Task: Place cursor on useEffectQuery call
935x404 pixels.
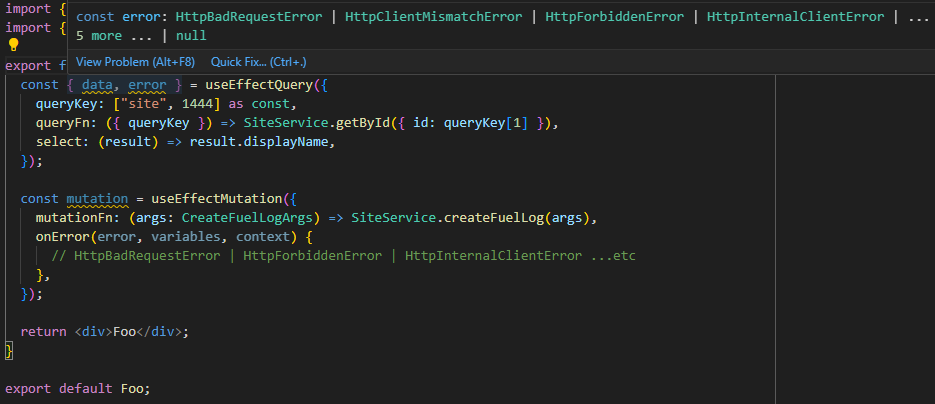Action: [259, 85]
